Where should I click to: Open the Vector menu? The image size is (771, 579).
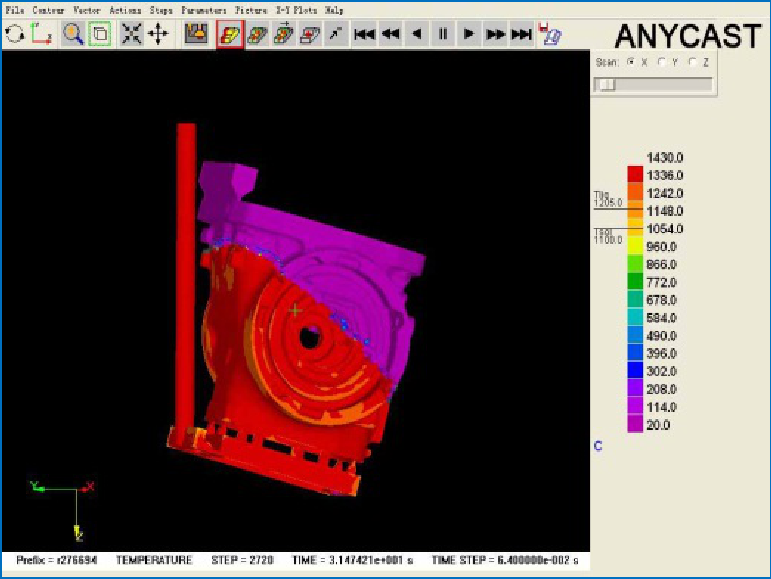click(x=87, y=9)
